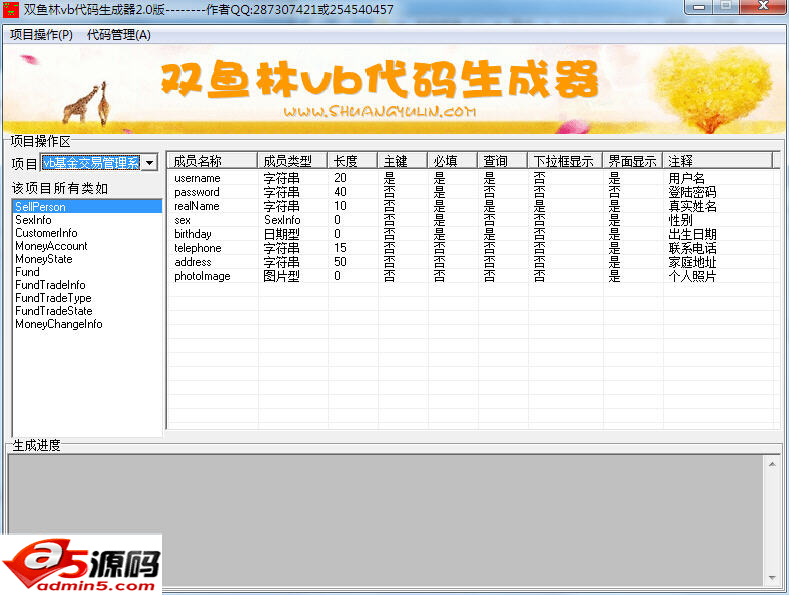Select FundTradeState in the class list
The width and height of the screenshot is (789, 595).
coord(87,311)
